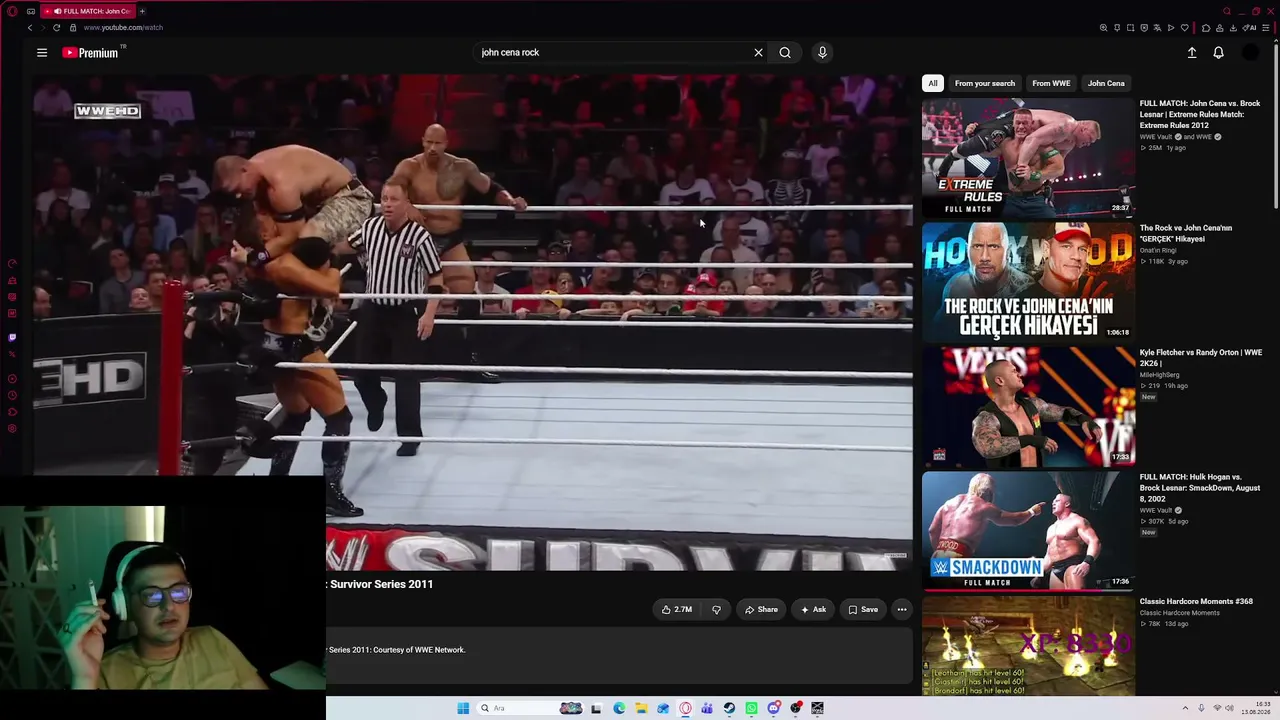
Task: Select the From your search chip
Action: (985, 84)
